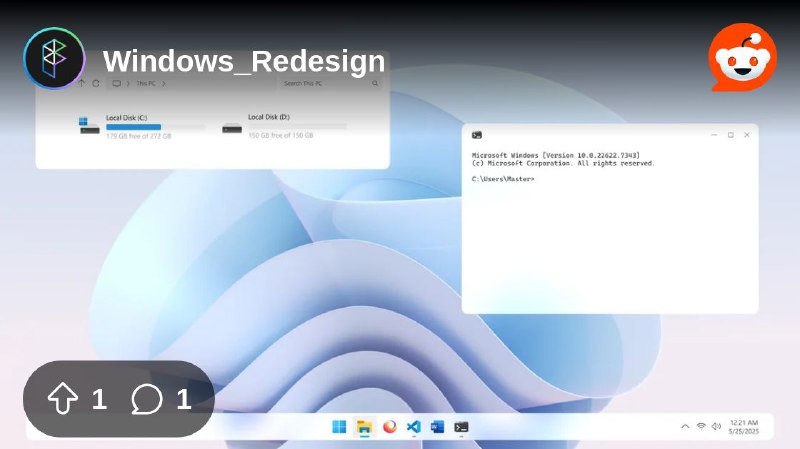
Task: Click the monitor icon in the address bar
Action: point(116,84)
